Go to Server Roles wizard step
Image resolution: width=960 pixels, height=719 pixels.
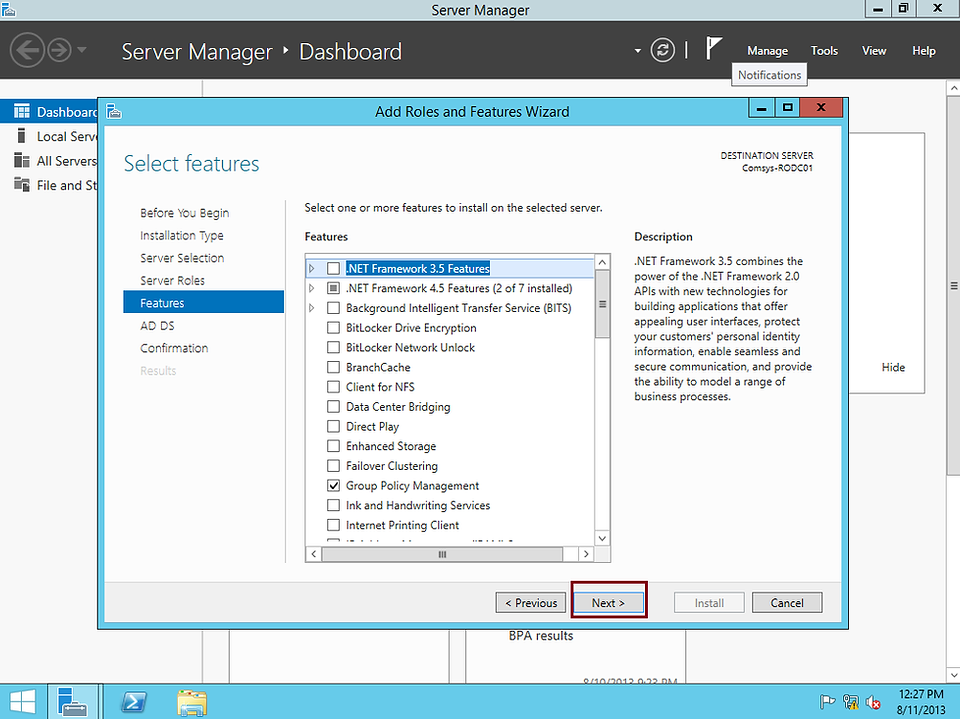[172, 280]
